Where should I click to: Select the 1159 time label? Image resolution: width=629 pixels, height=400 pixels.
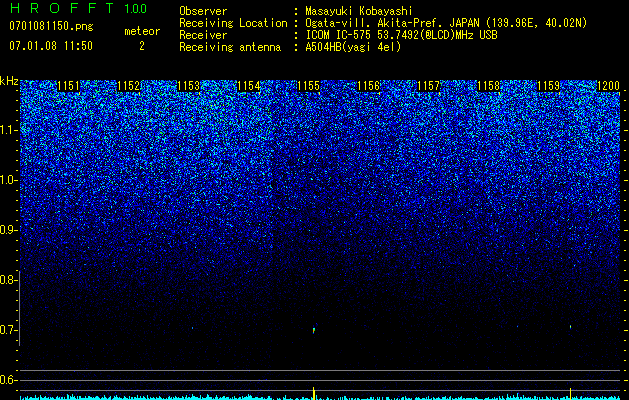pos(548,86)
